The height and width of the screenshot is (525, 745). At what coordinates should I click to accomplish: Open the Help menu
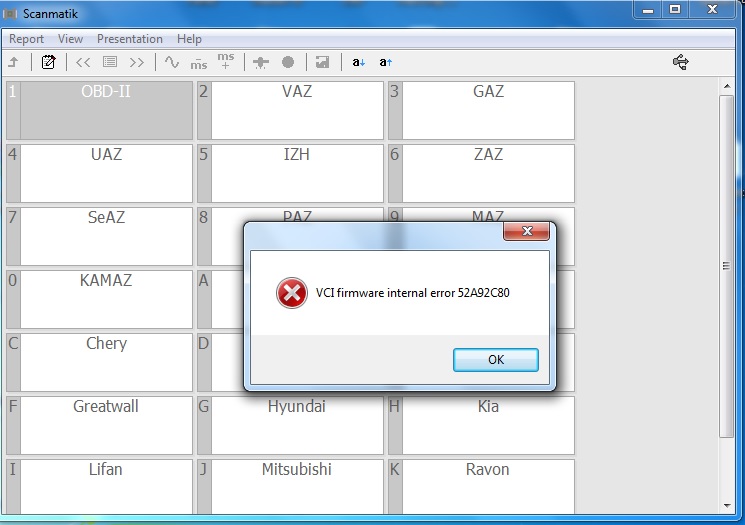[189, 39]
